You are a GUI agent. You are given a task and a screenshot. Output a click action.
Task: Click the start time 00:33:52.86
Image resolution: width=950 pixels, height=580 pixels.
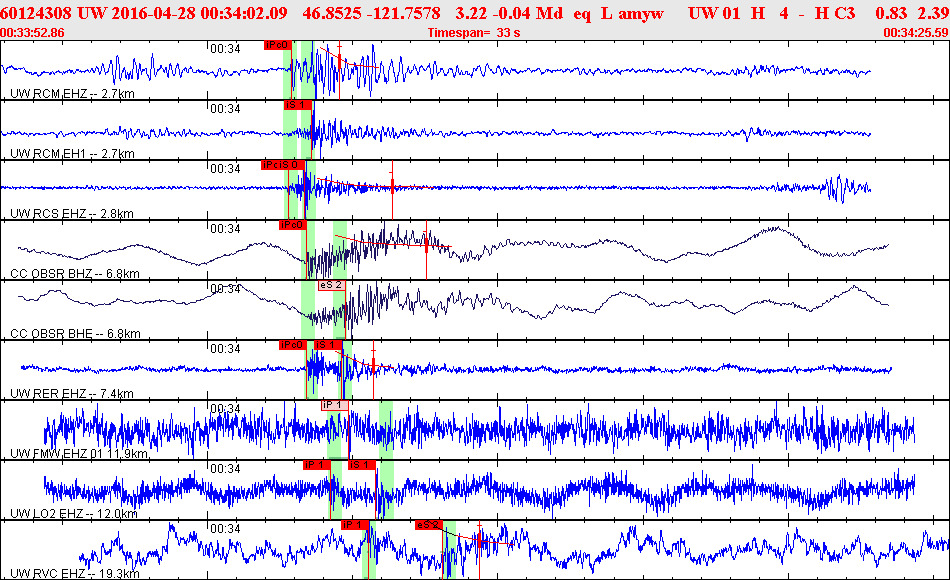[x=33, y=33]
